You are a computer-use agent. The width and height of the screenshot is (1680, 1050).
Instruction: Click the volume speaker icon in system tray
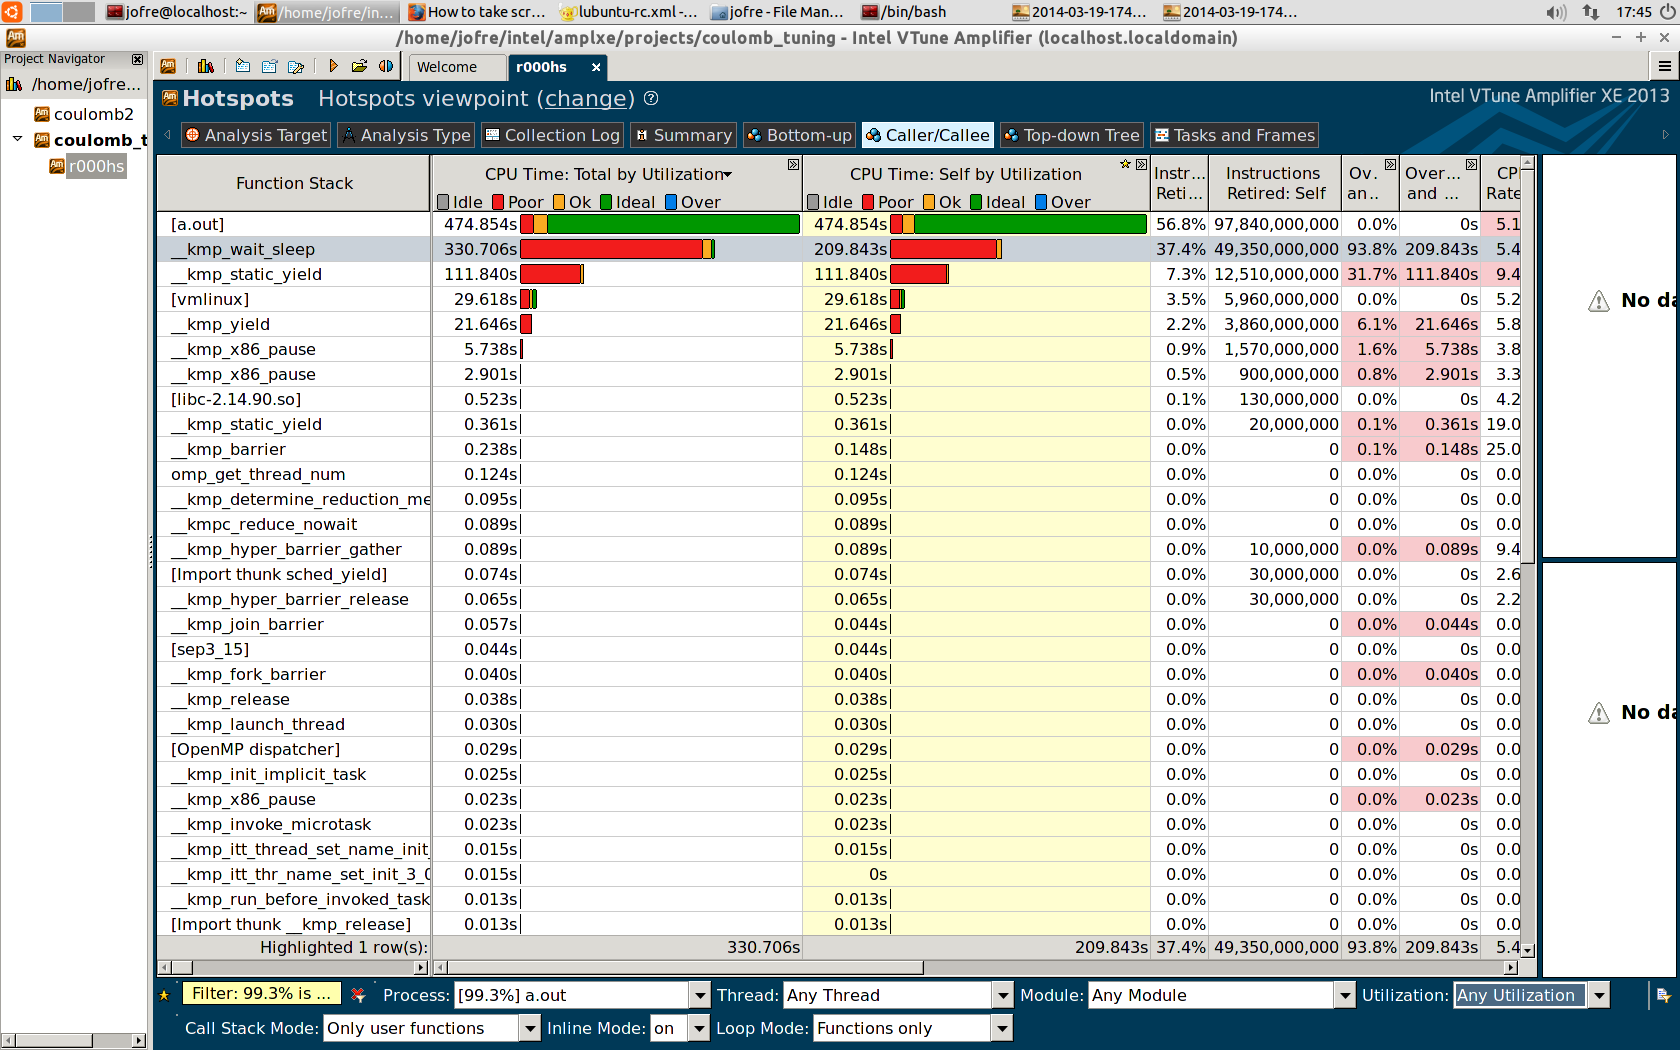pyautogui.click(x=1555, y=12)
